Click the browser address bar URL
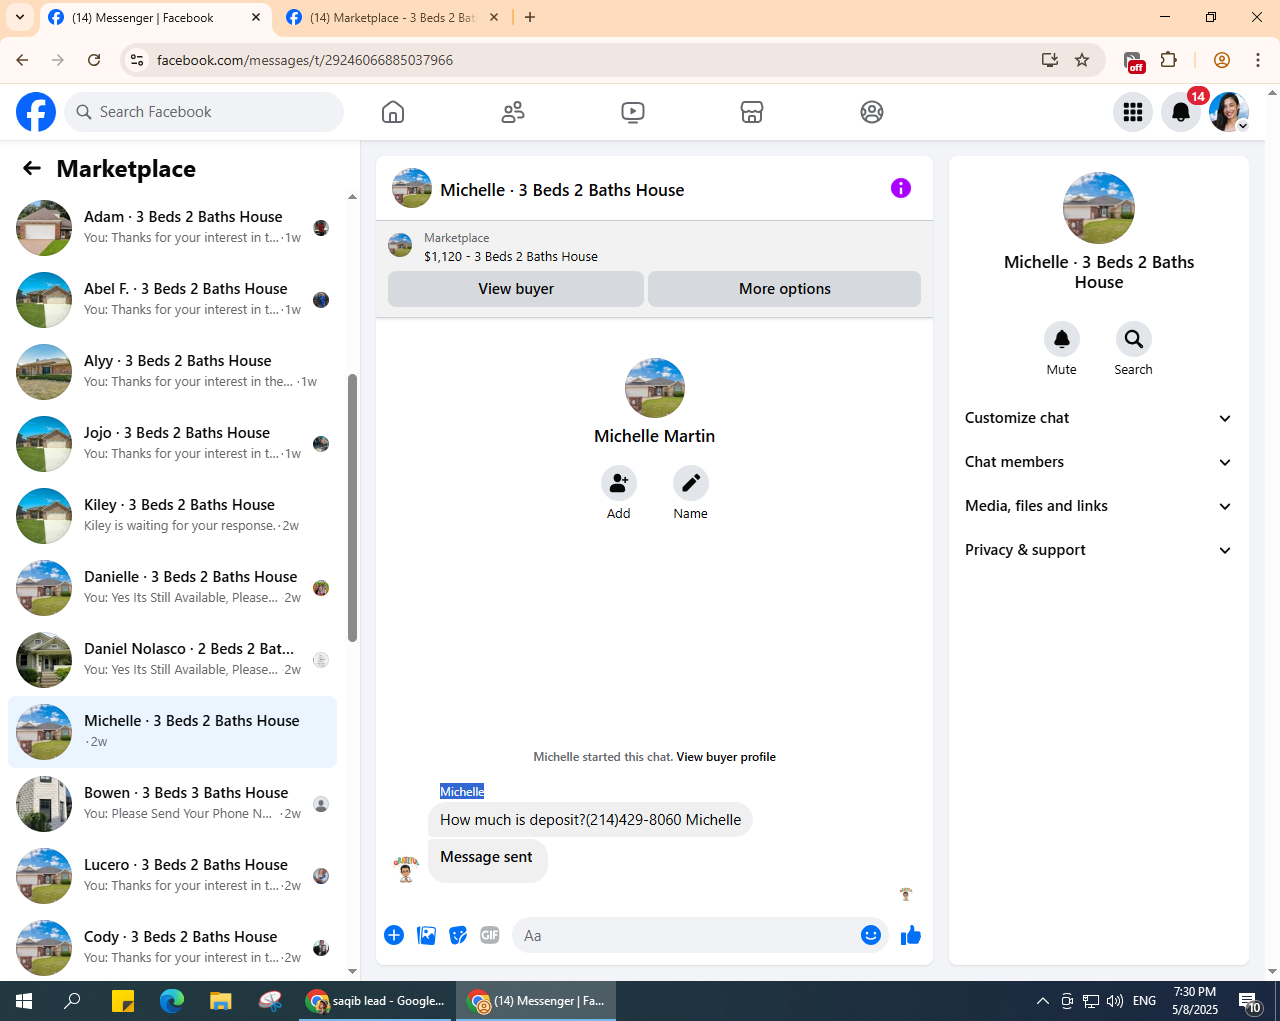Screen dimensions: 1280x1021 coord(305,60)
